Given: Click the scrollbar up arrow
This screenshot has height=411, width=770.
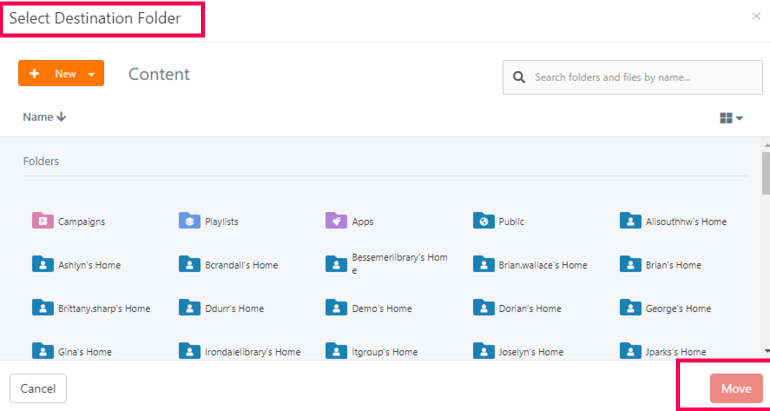Looking at the screenshot, I should coord(767,145).
